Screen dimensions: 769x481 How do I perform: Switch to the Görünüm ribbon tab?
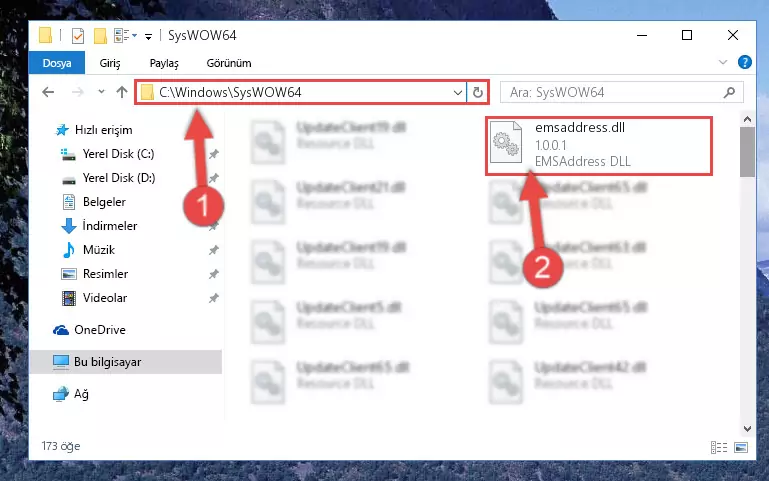click(x=229, y=63)
